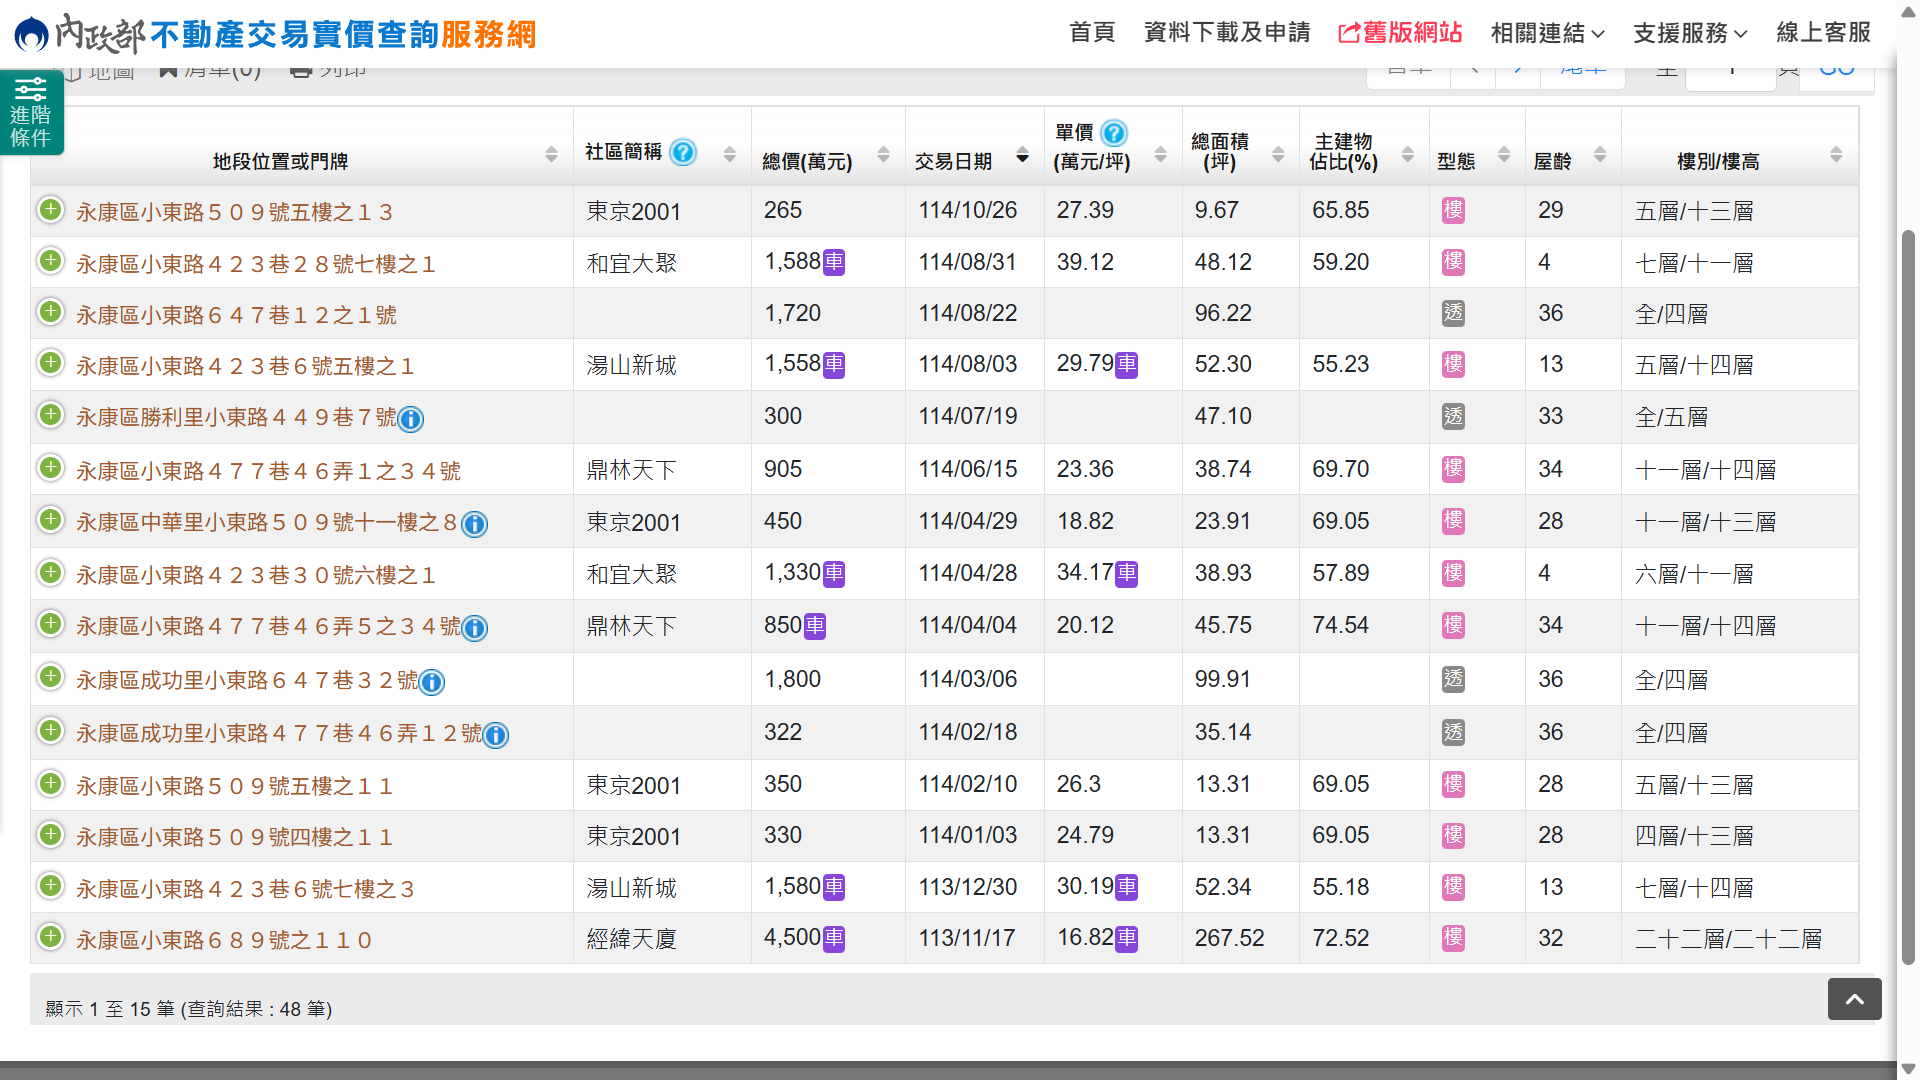The image size is (1920, 1080).
Task: Expand details for 小東路689號之110 row
Action: point(51,937)
